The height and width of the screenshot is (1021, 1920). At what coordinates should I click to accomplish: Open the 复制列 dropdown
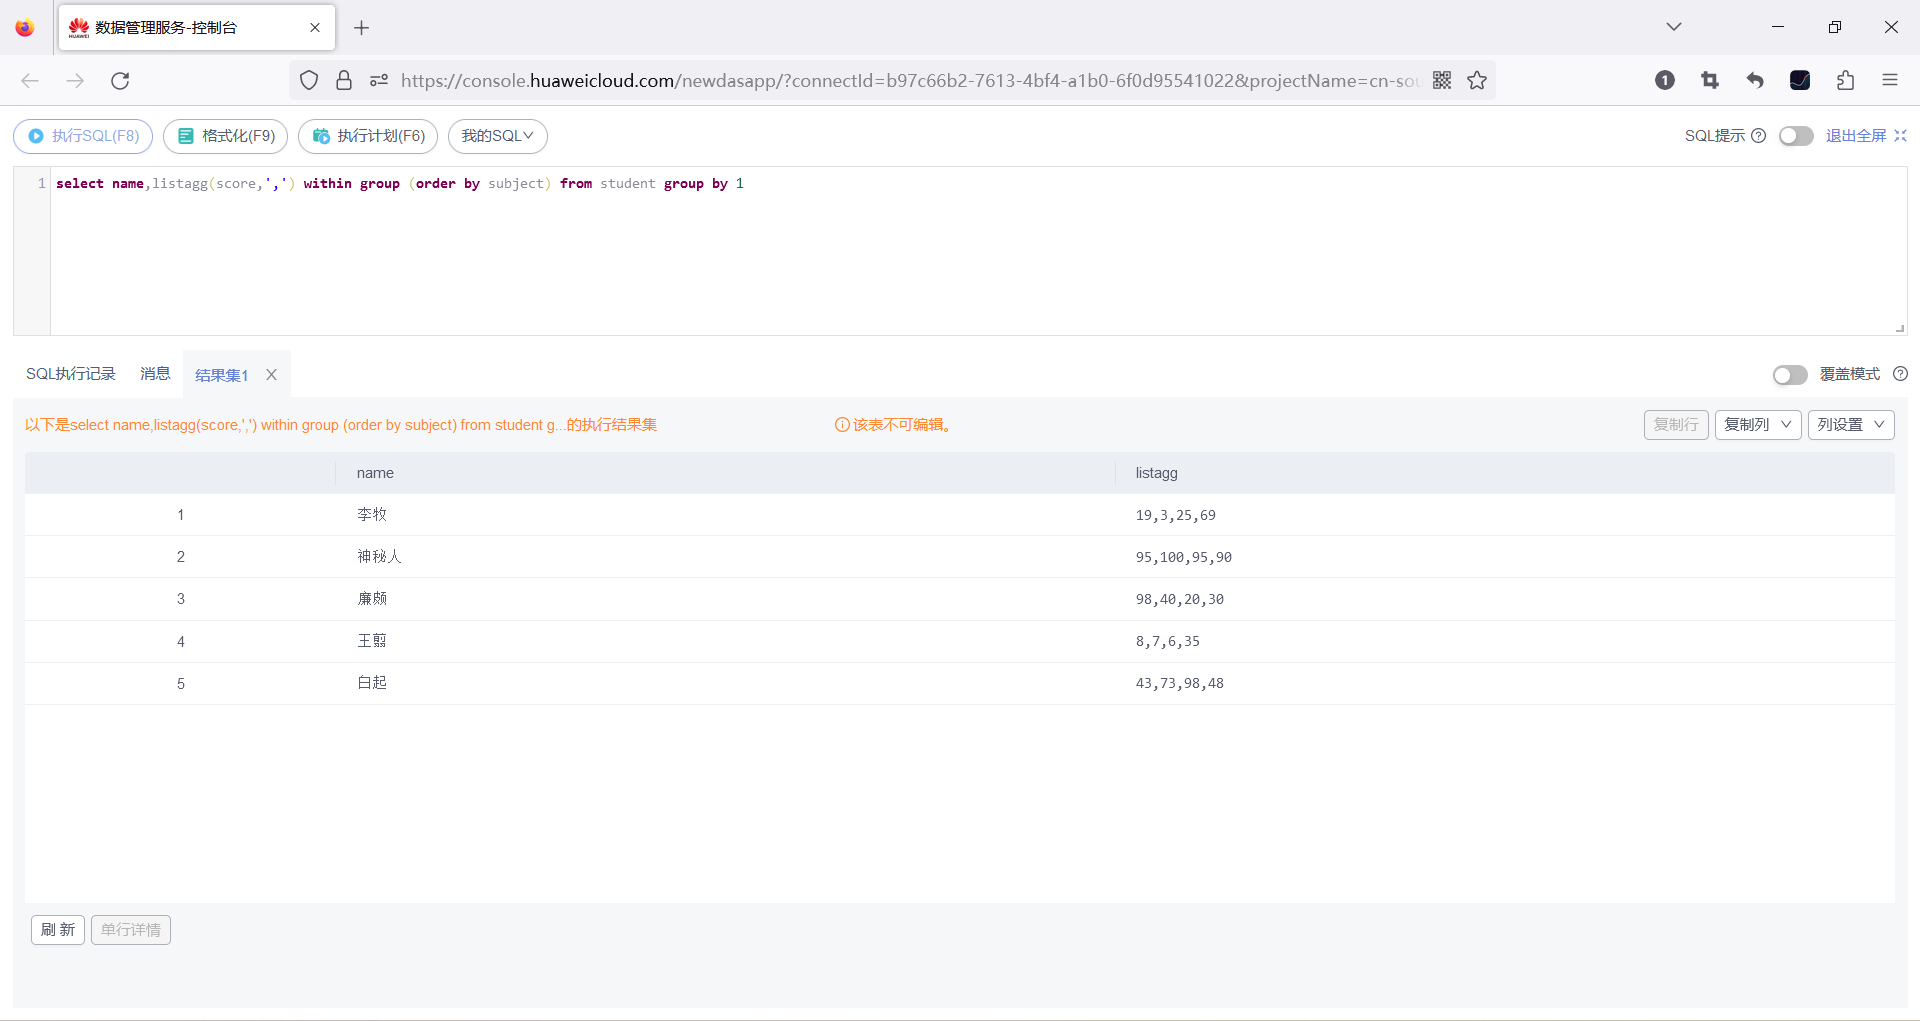click(1758, 425)
